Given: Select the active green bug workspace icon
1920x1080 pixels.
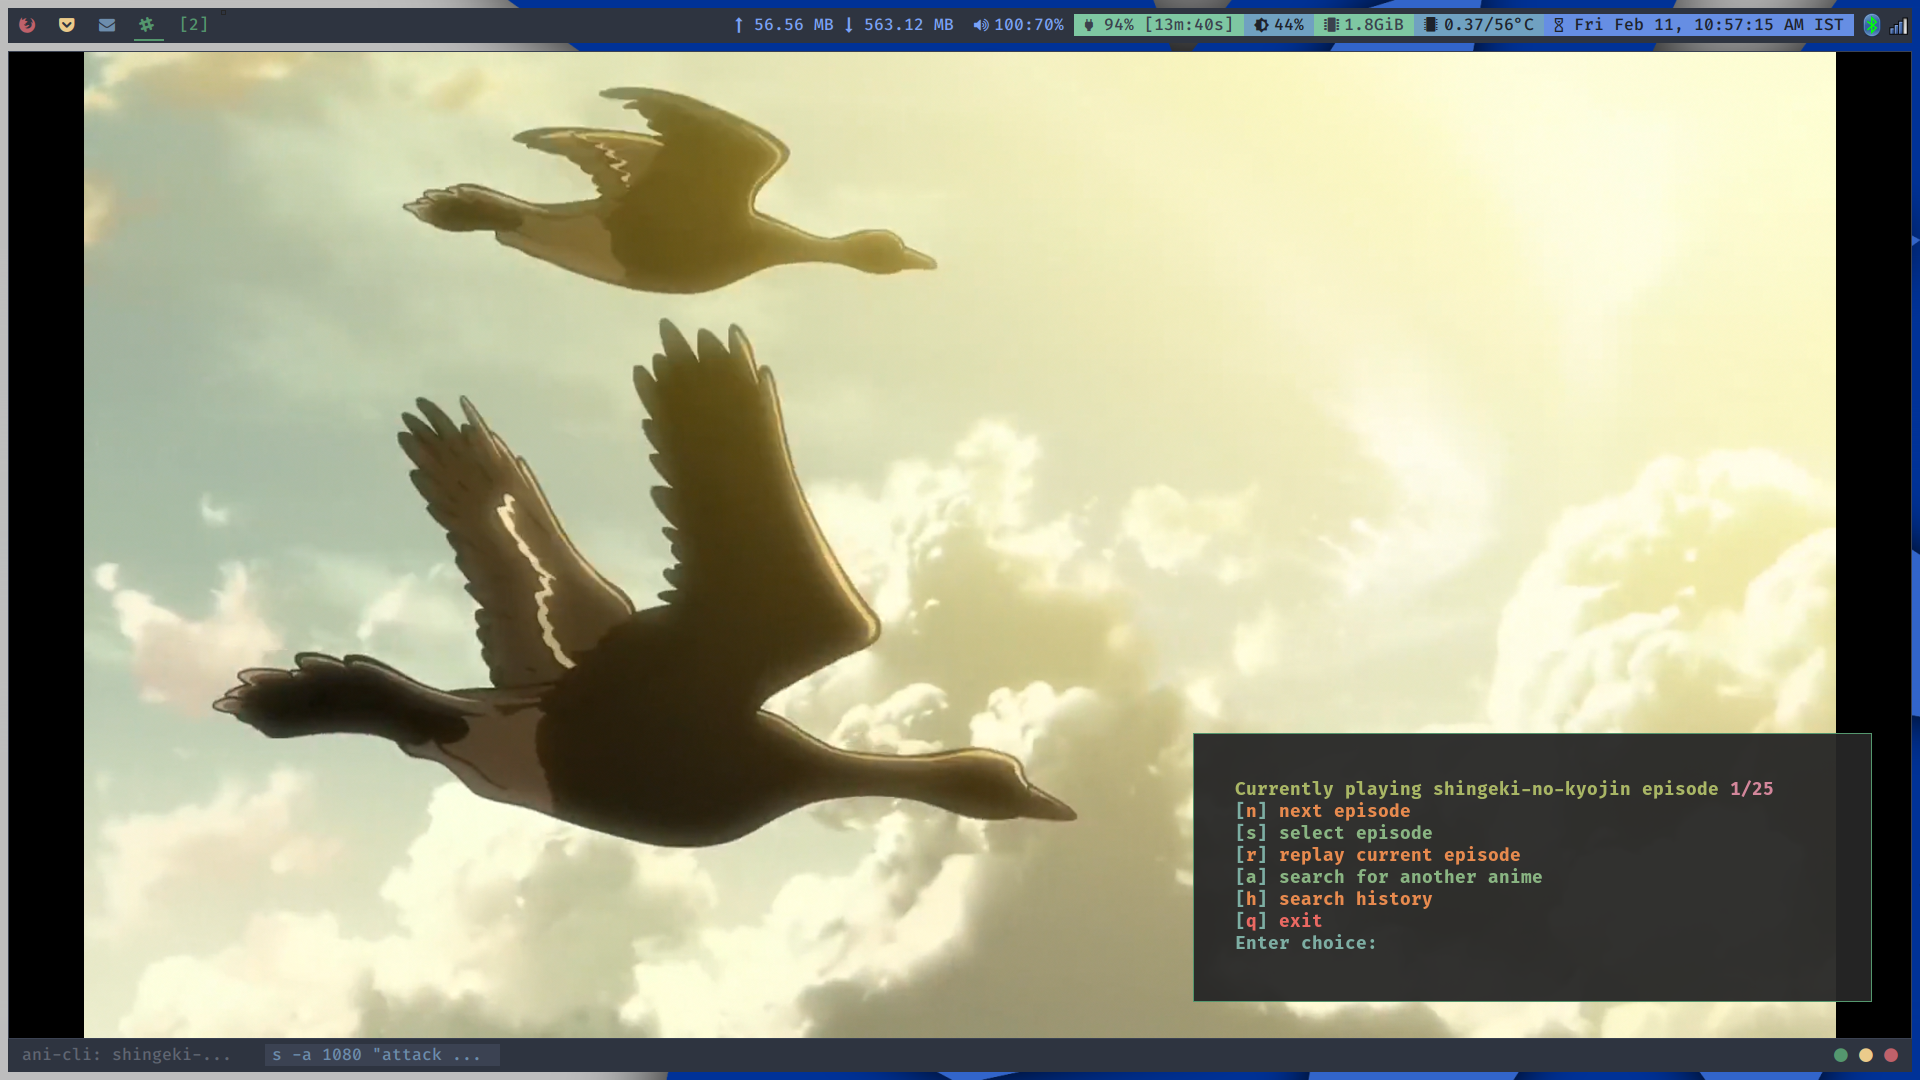Looking at the screenshot, I should click(147, 24).
